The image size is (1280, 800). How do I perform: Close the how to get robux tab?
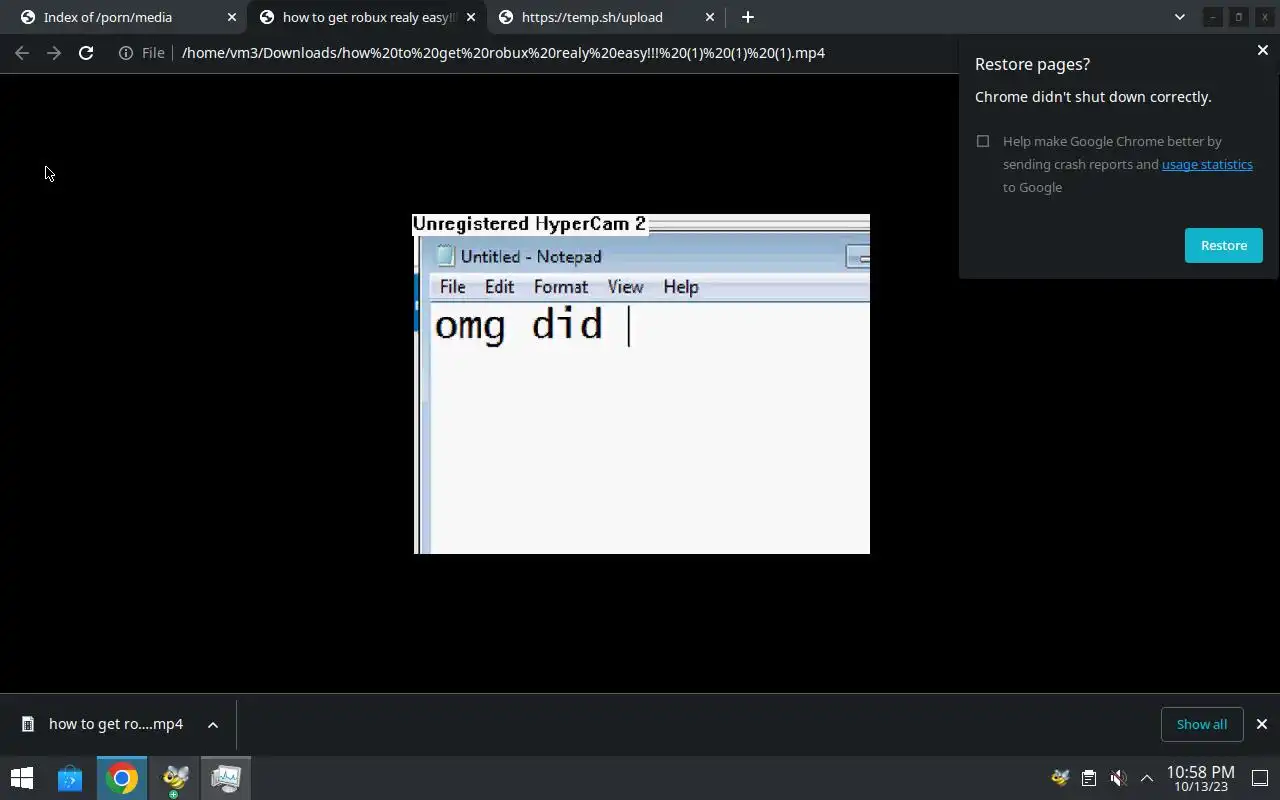pyautogui.click(x=471, y=17)
